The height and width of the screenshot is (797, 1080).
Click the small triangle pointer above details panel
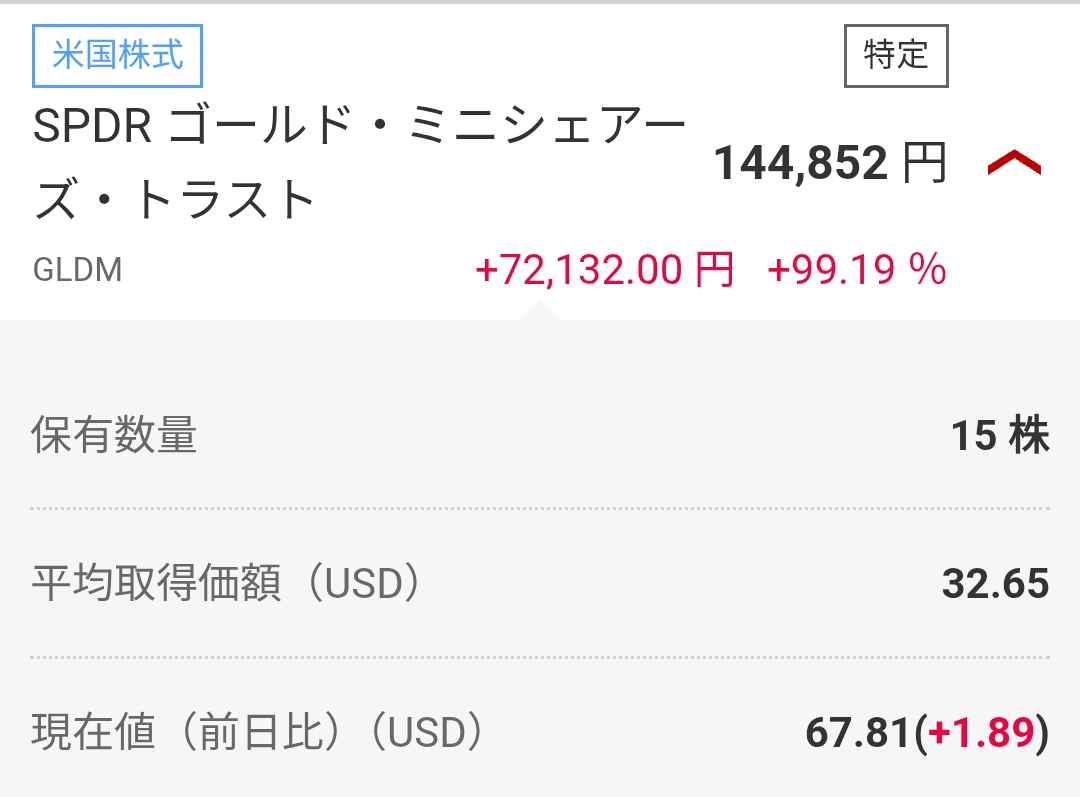pos(538,311)
